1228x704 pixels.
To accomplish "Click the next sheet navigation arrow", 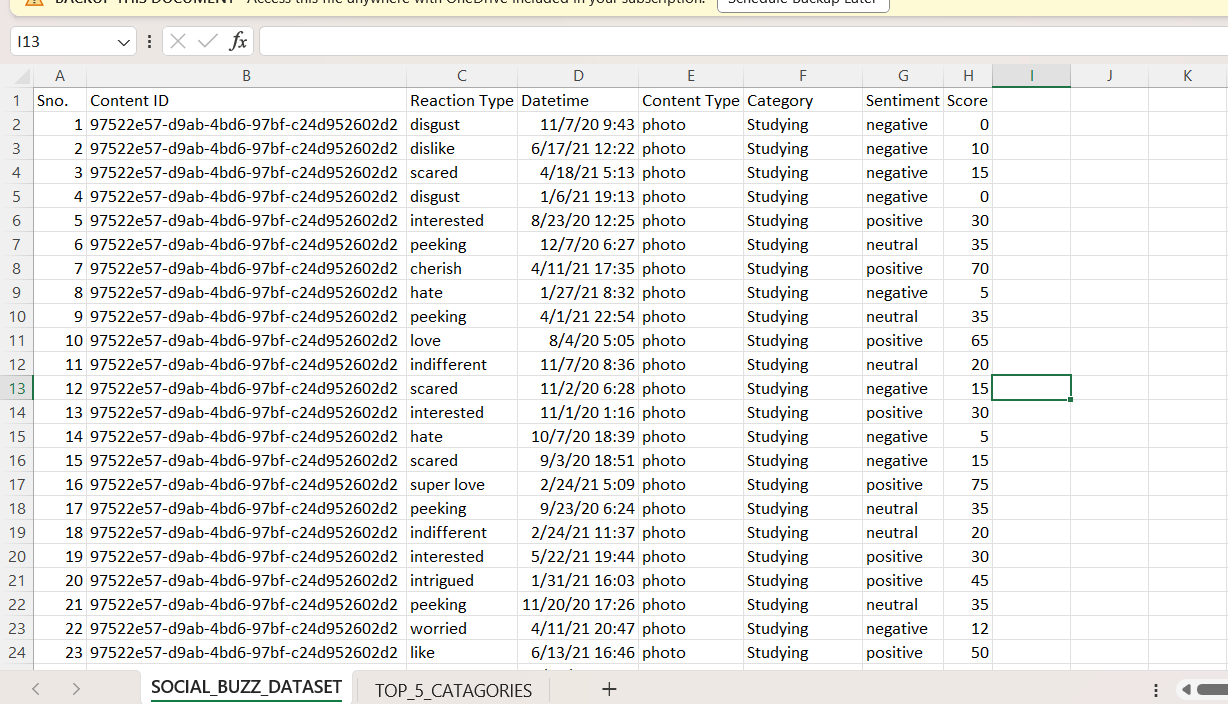I will pos(76,689).
